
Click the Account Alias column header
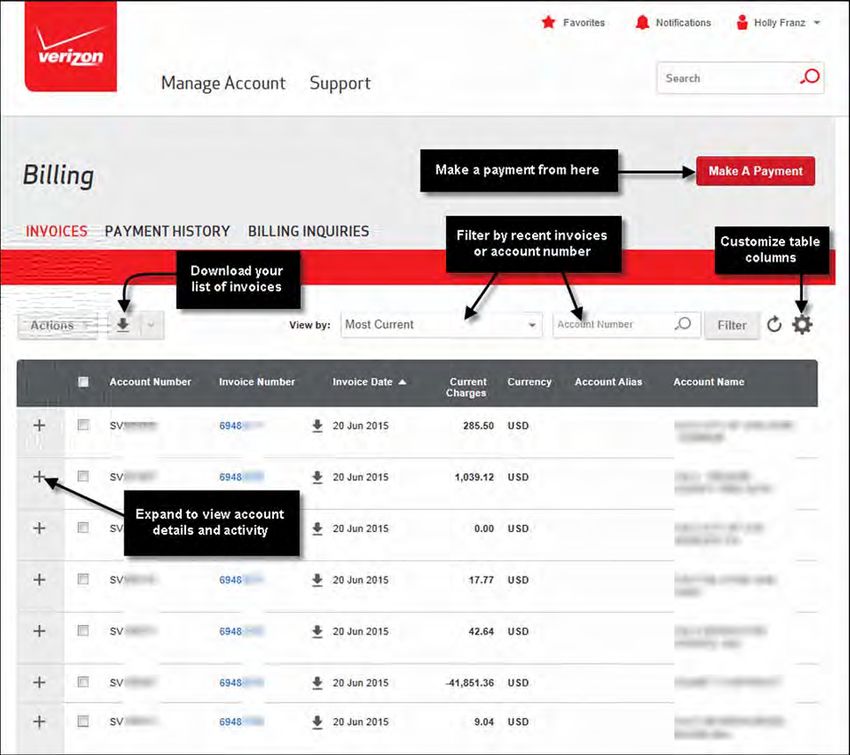click(x=608, y=382)
